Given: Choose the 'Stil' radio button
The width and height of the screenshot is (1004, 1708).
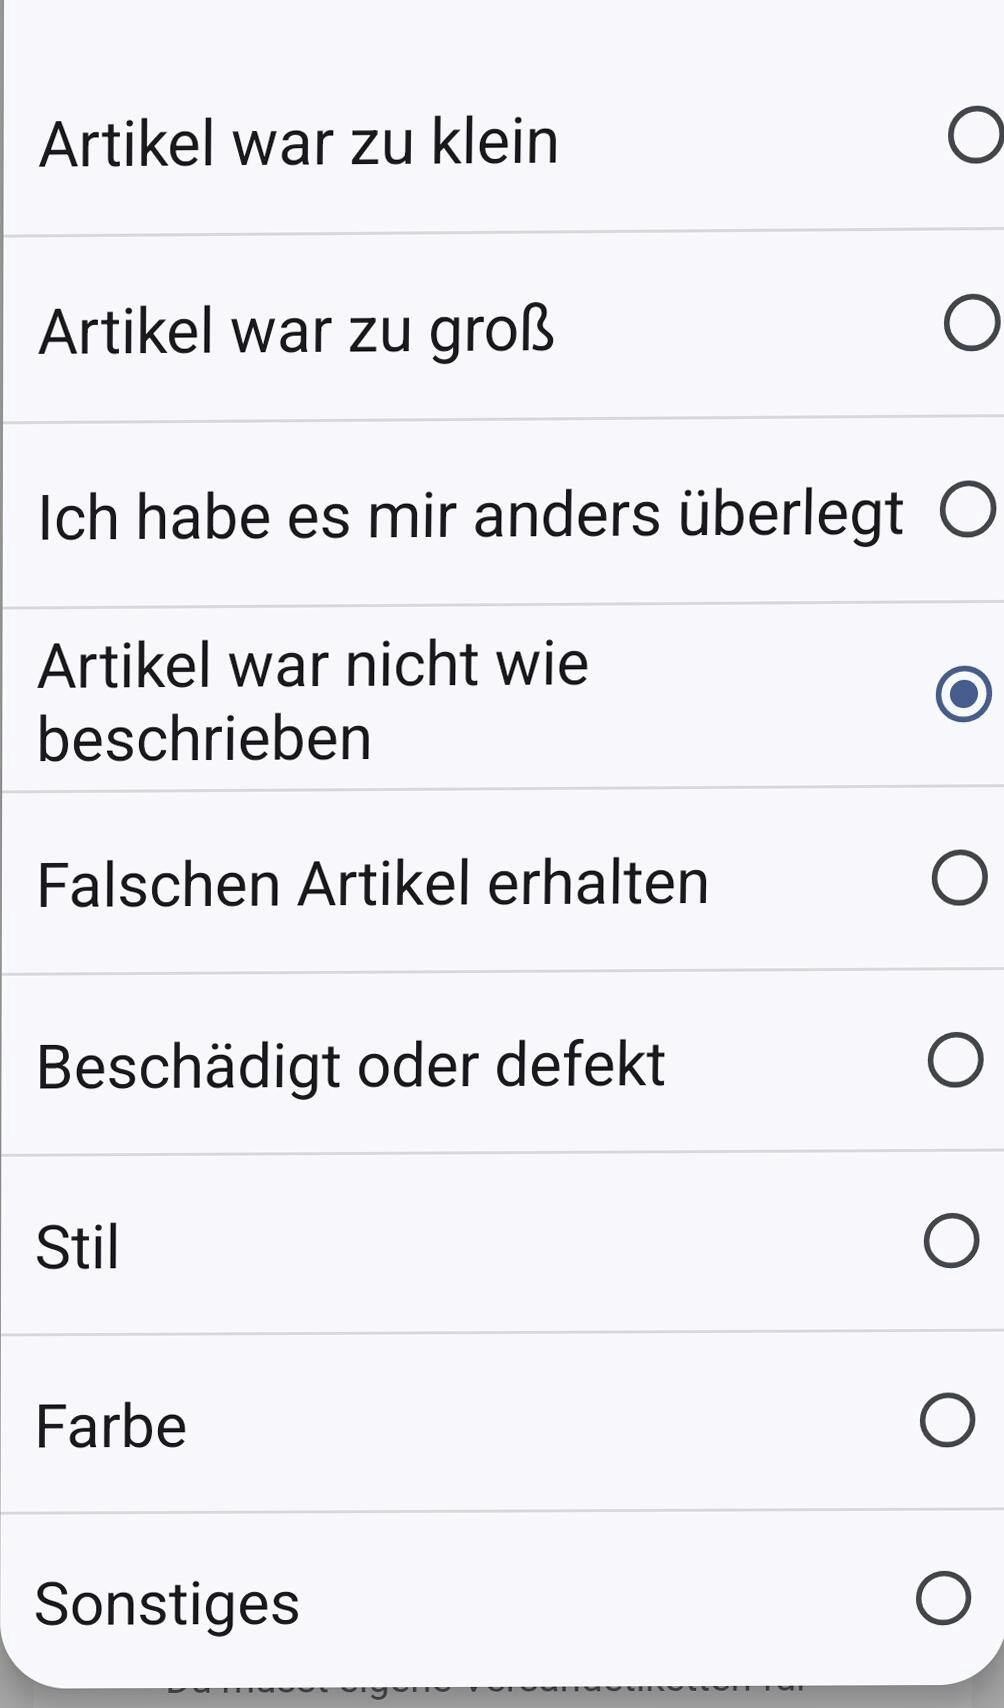Looking at the screenshot, I should [951, 1241].
